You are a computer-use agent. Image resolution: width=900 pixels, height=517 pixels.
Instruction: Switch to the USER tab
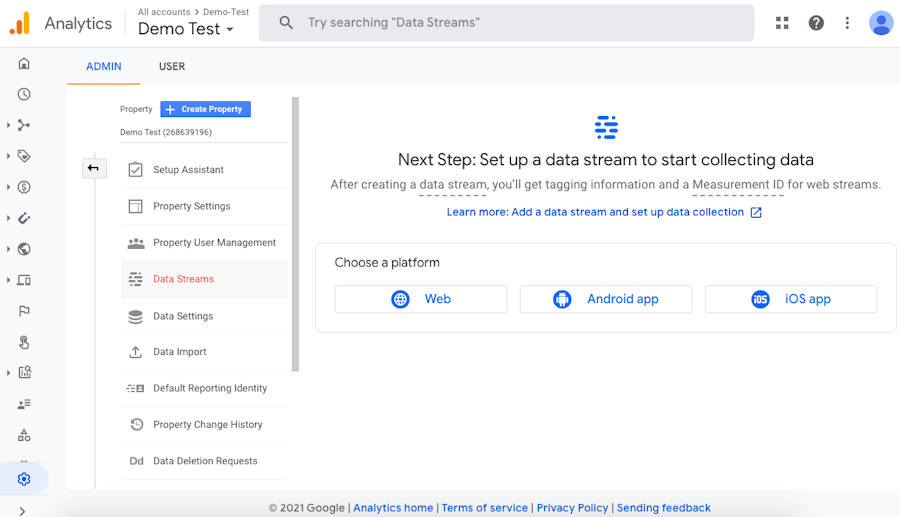172,67
